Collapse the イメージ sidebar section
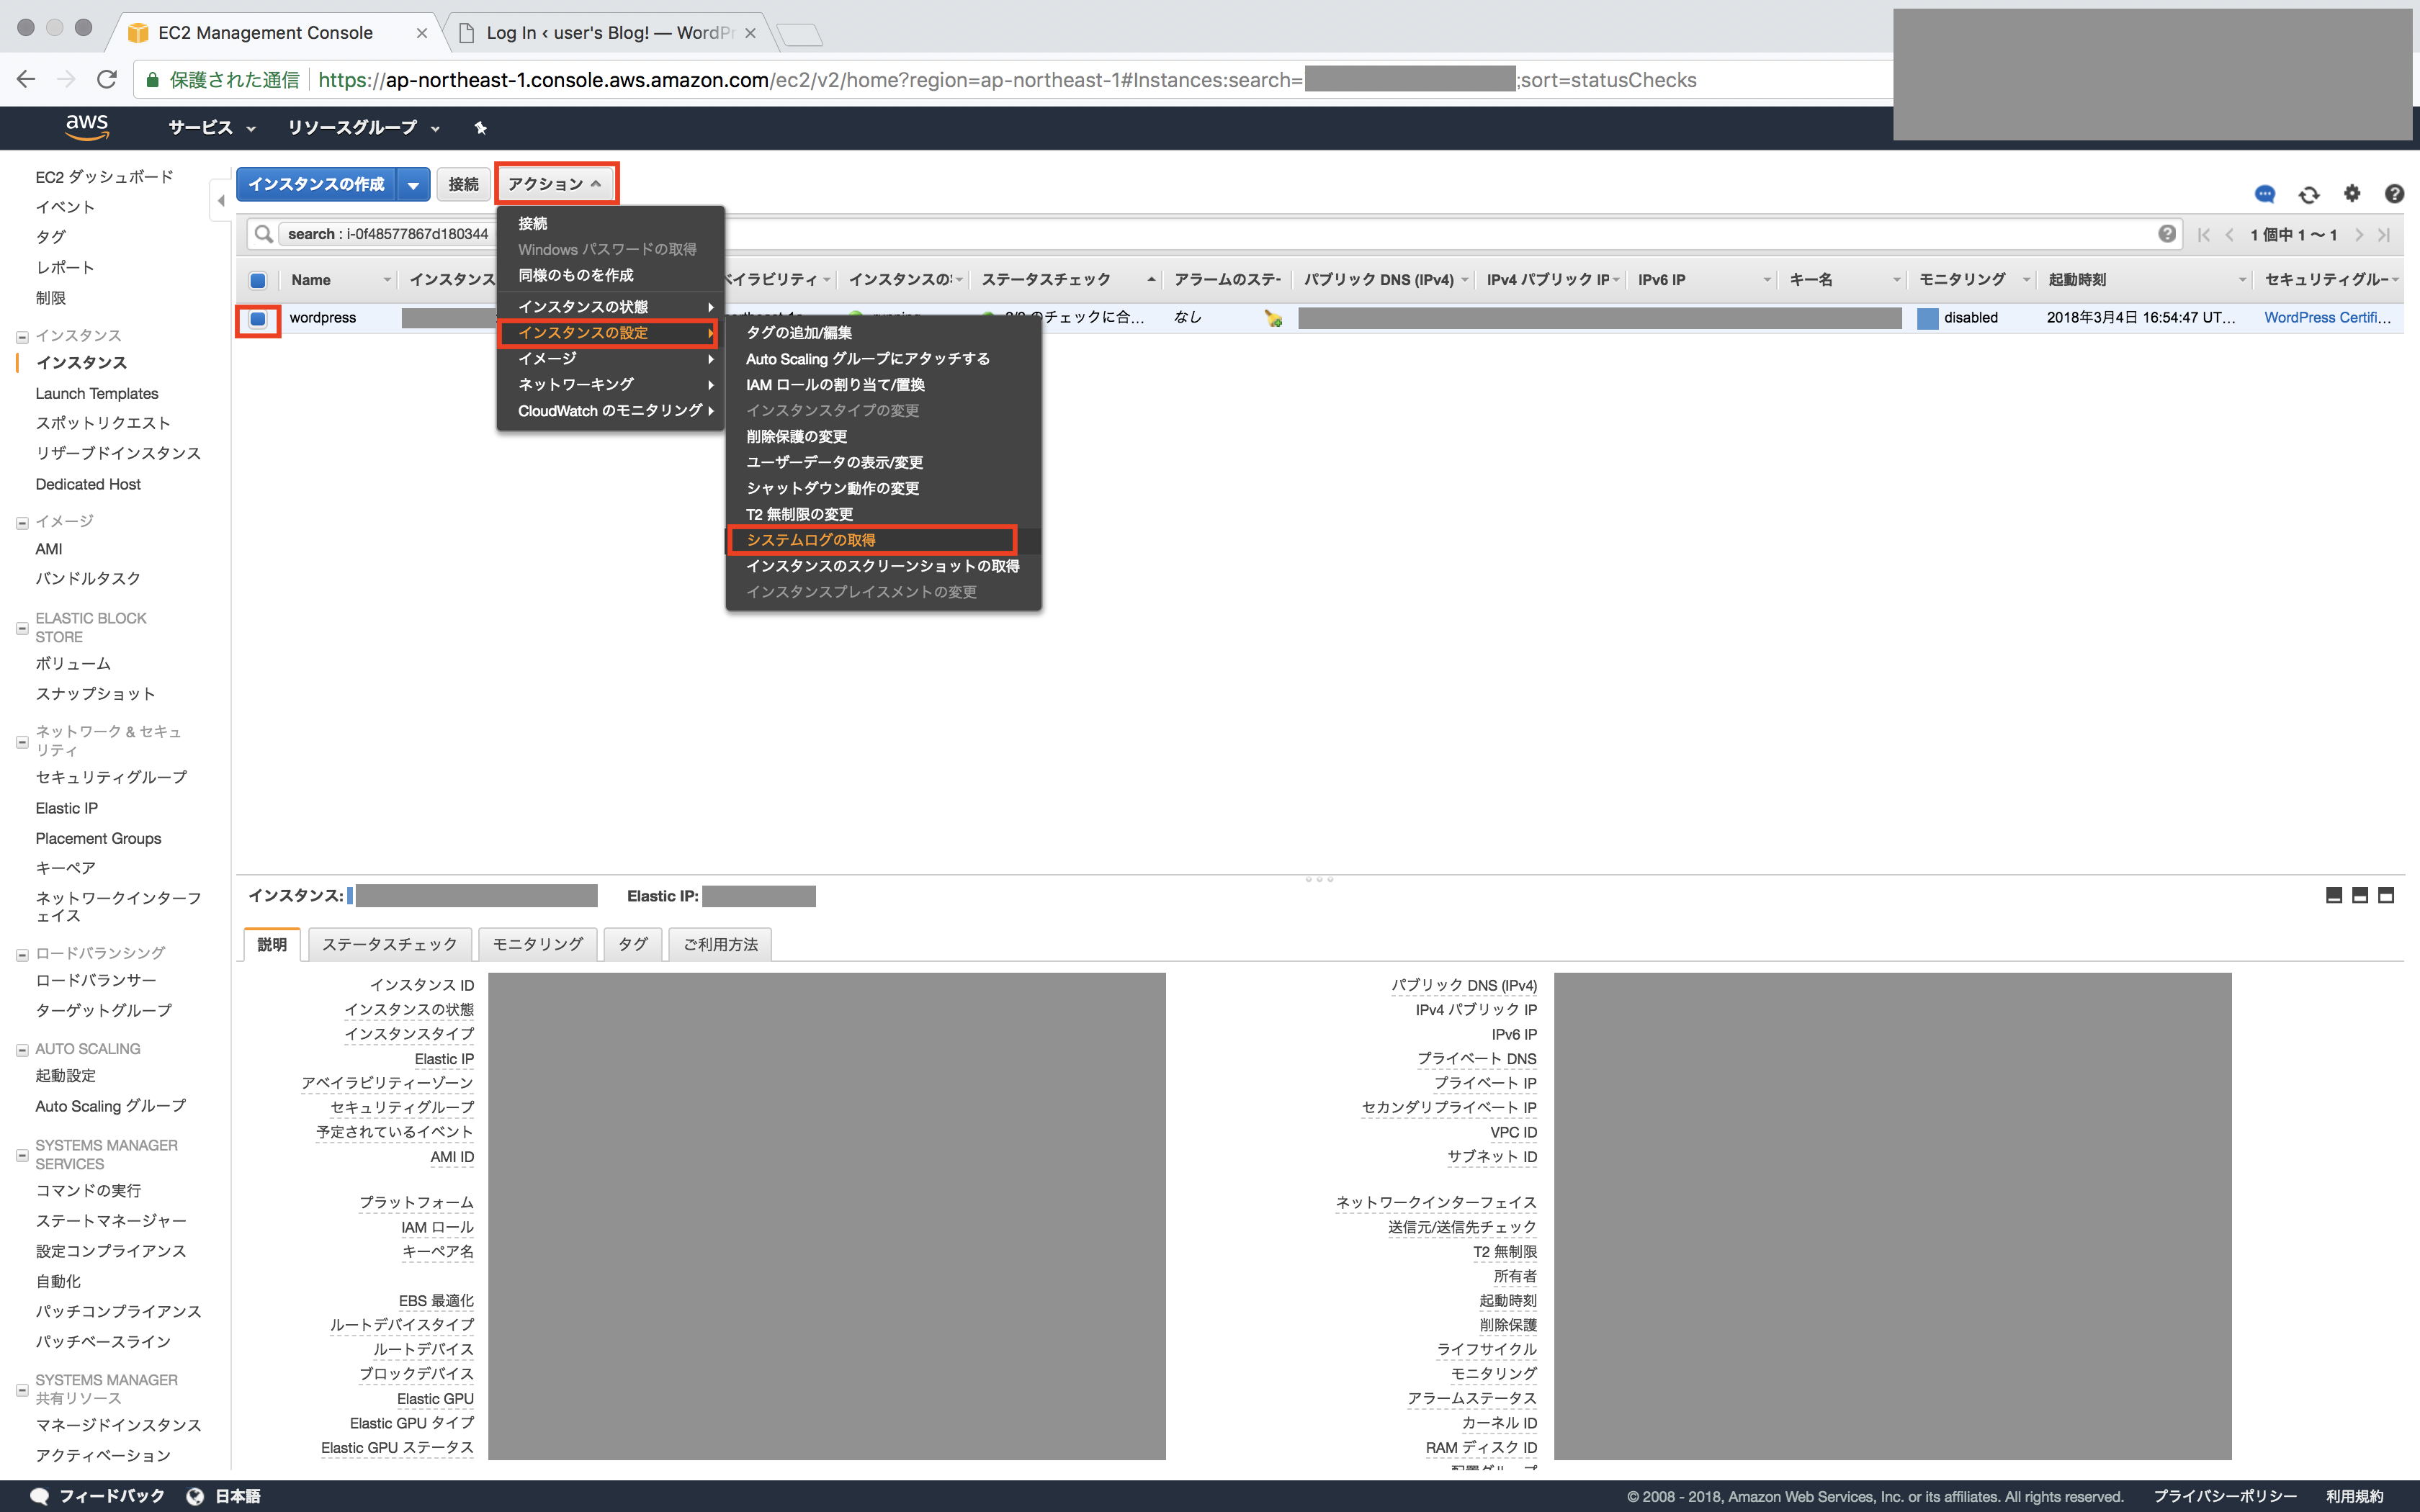 (x=22, y=522)
